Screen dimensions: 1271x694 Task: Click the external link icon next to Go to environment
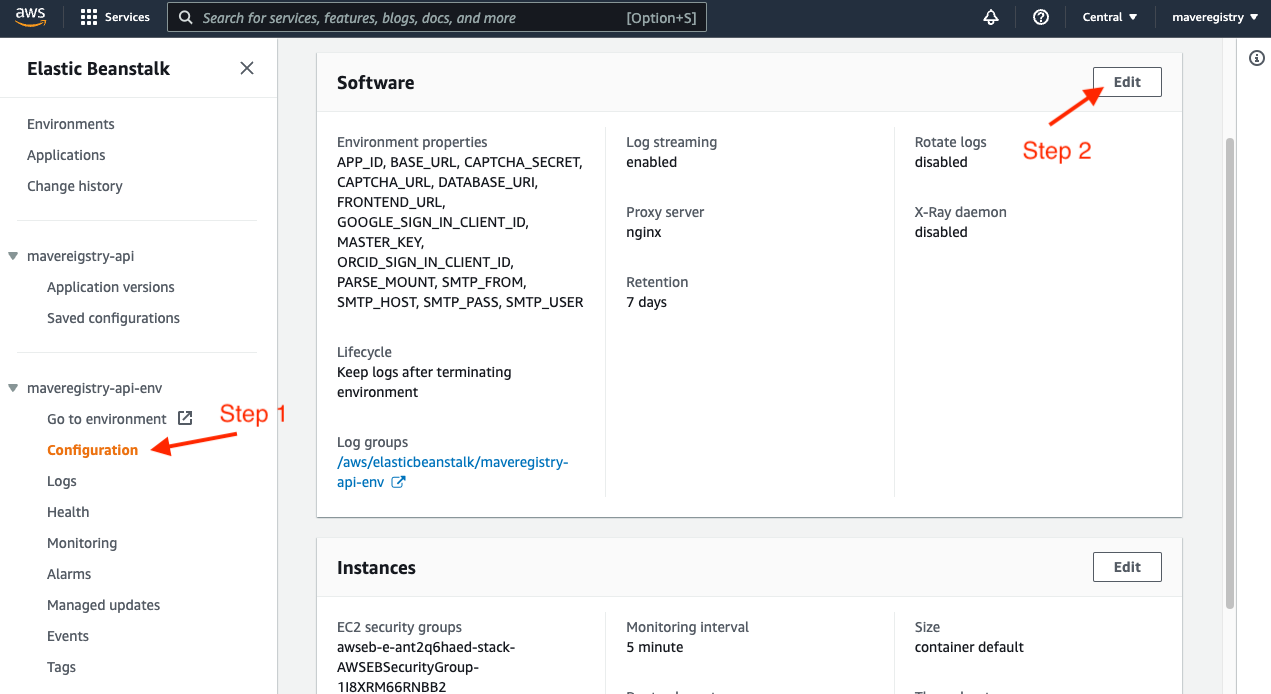185,418
